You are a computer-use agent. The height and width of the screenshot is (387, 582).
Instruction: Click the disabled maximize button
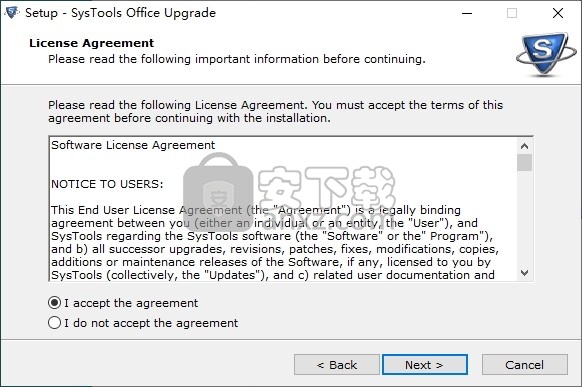pyautogui.click(x=512, y=13)
